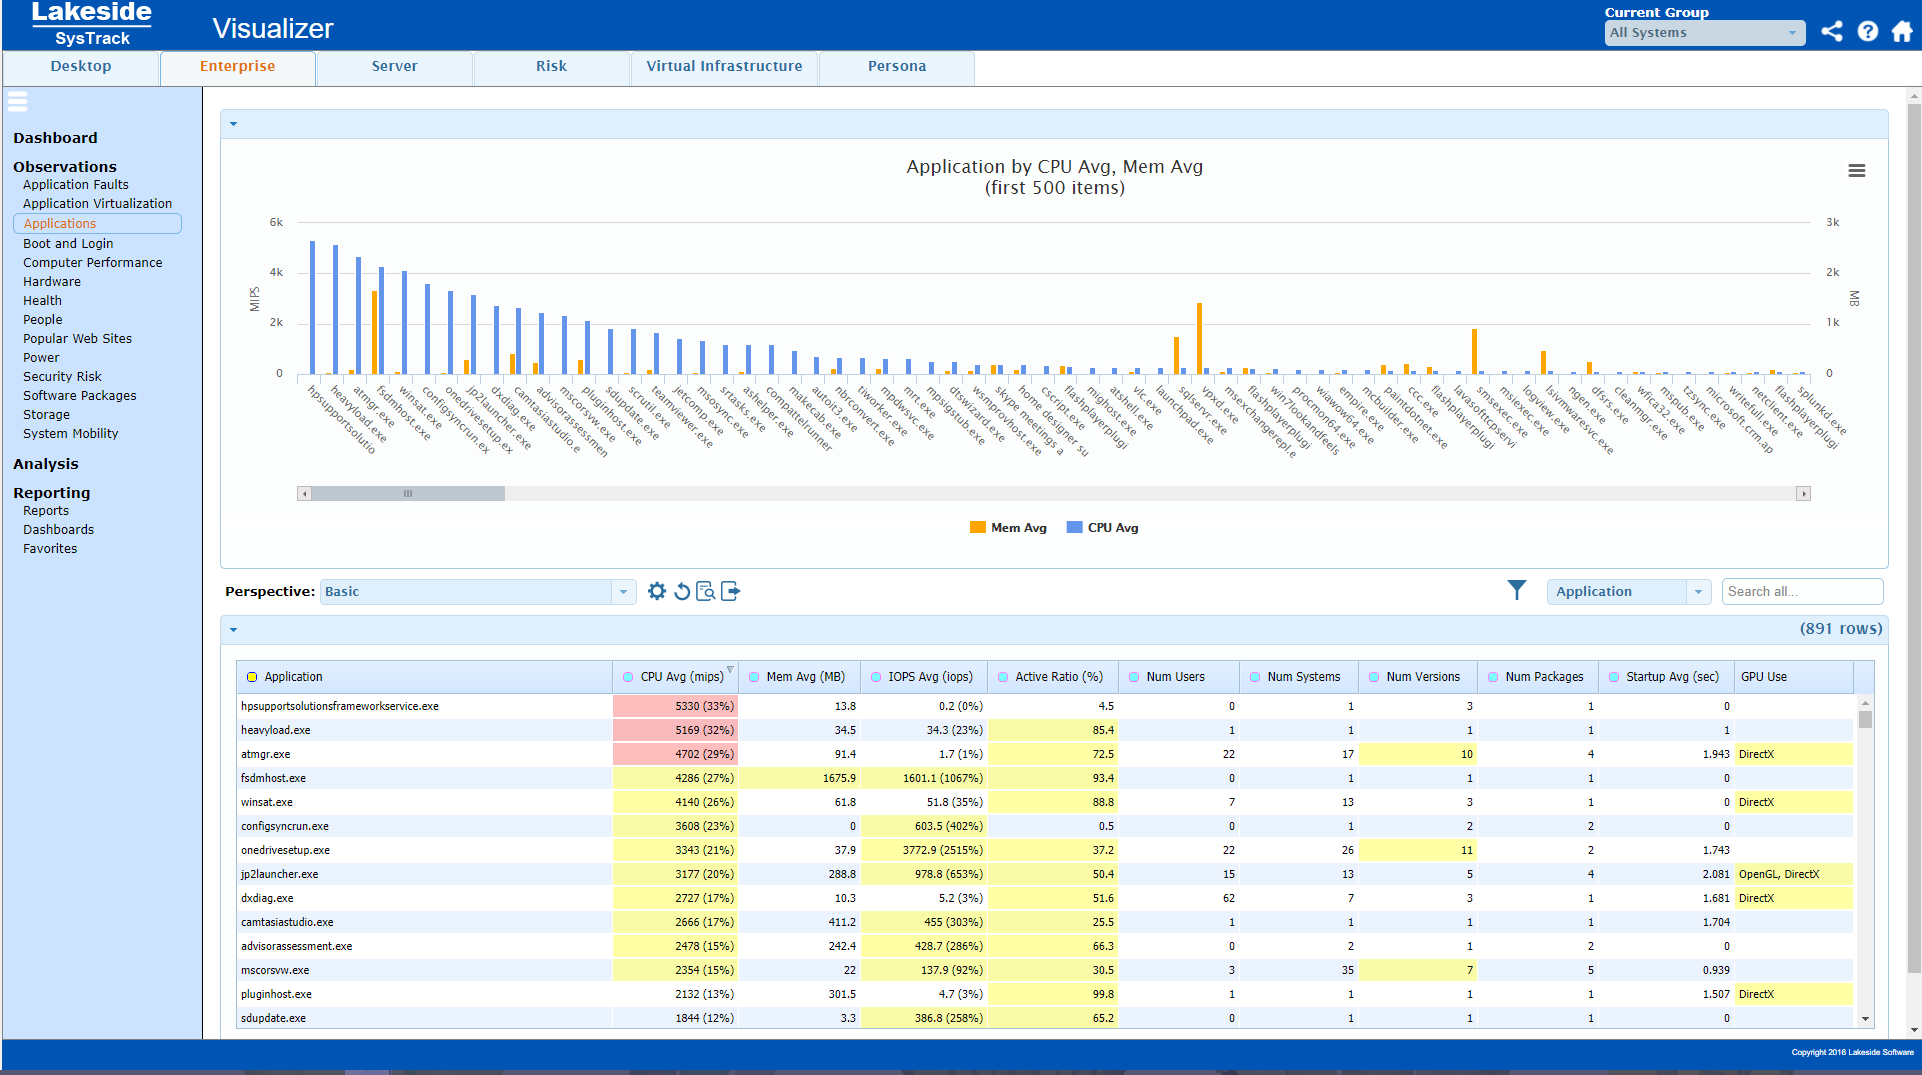Image resolution: width=1922 pixels, height=1075 pixels.
Task: Open the help question mark icon
Action: 1867,31
